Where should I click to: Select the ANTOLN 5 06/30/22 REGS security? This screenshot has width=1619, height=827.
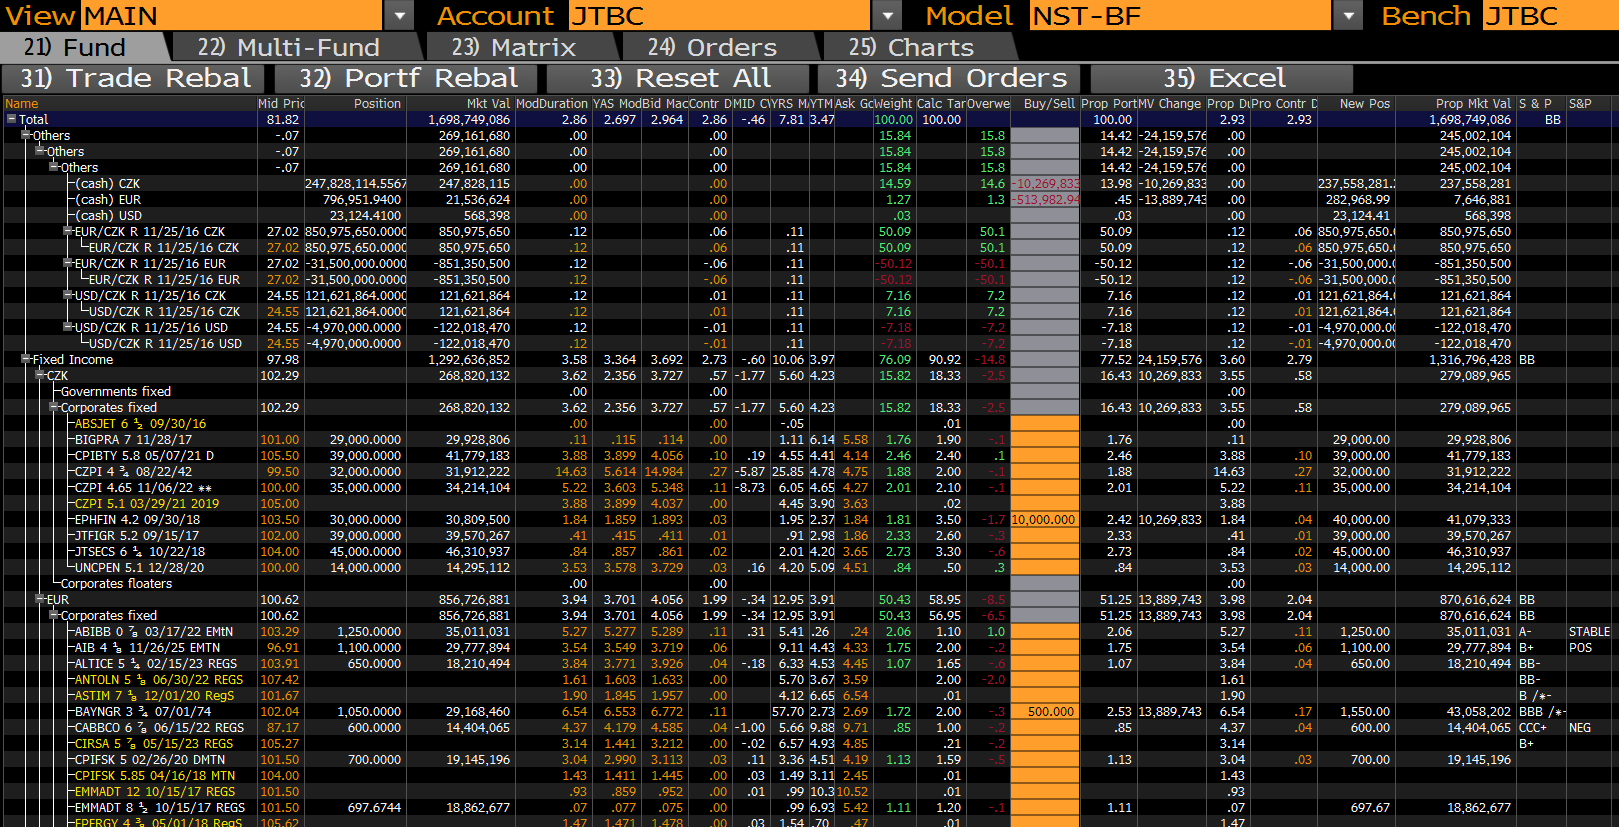[159, 680]
